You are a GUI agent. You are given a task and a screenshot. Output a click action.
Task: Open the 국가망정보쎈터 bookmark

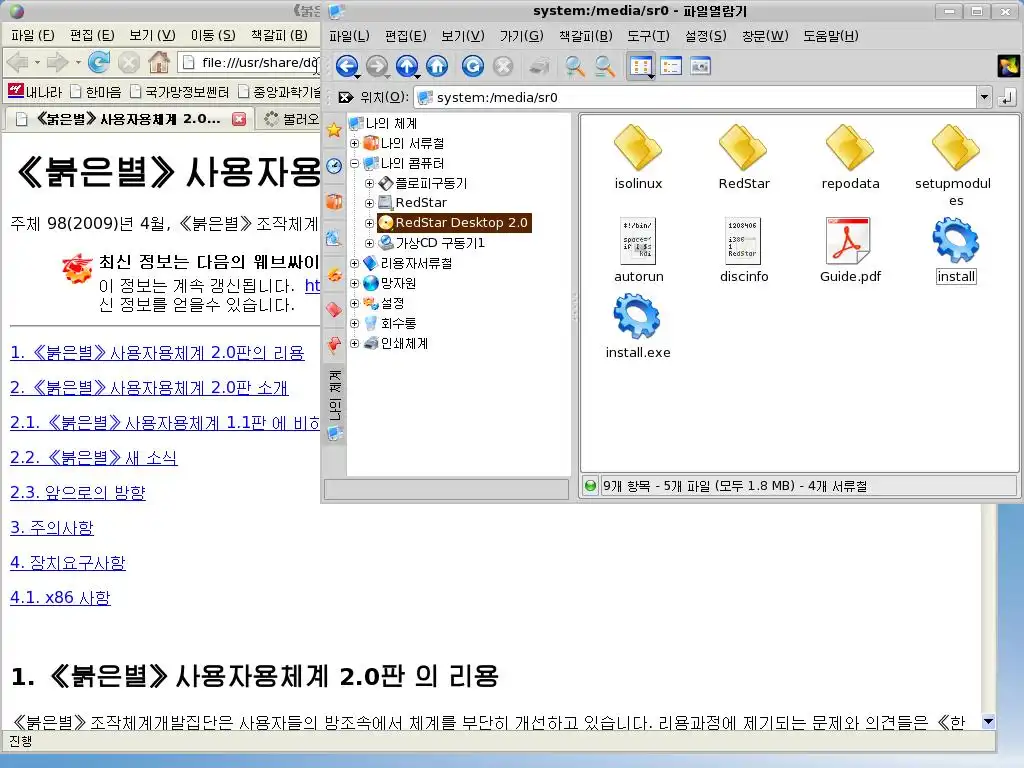[x=180, y=91]
